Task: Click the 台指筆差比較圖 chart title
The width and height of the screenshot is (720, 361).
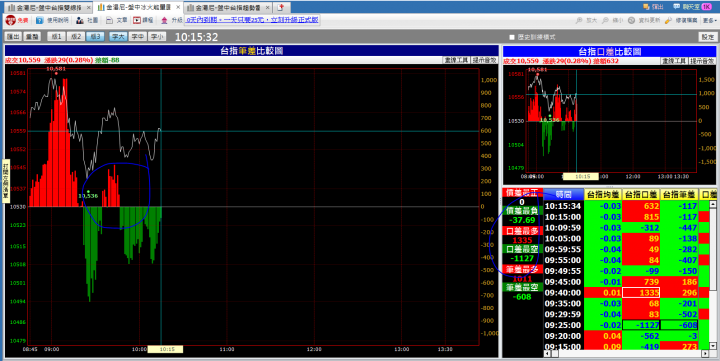Action: (252, 51)
